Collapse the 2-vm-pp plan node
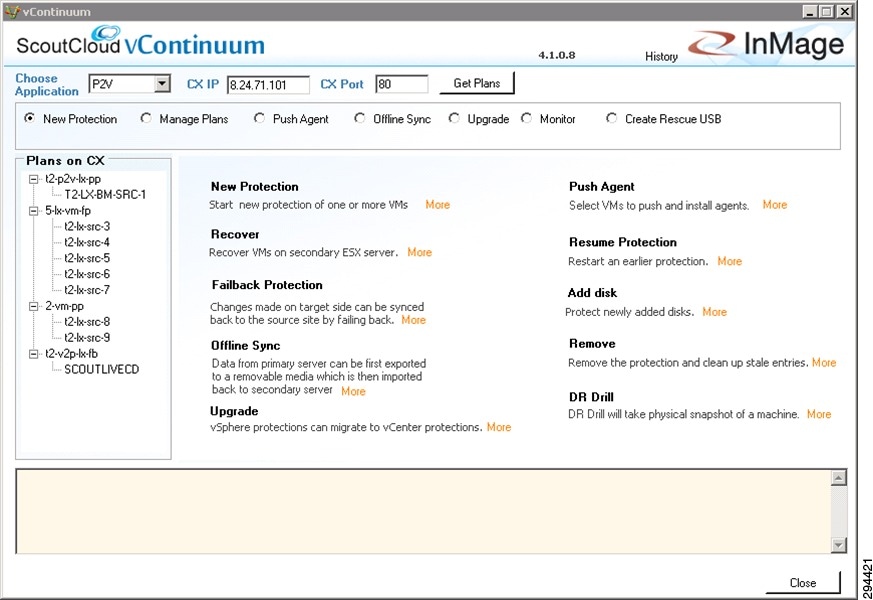The image size is (873, 600). [x=34, y=306]
